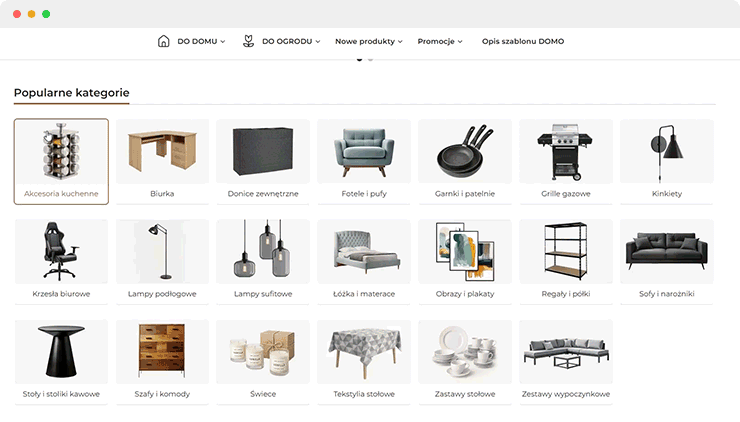
Task: Open the Krzesła biurowe category link
Action: [x=61, y=294]
